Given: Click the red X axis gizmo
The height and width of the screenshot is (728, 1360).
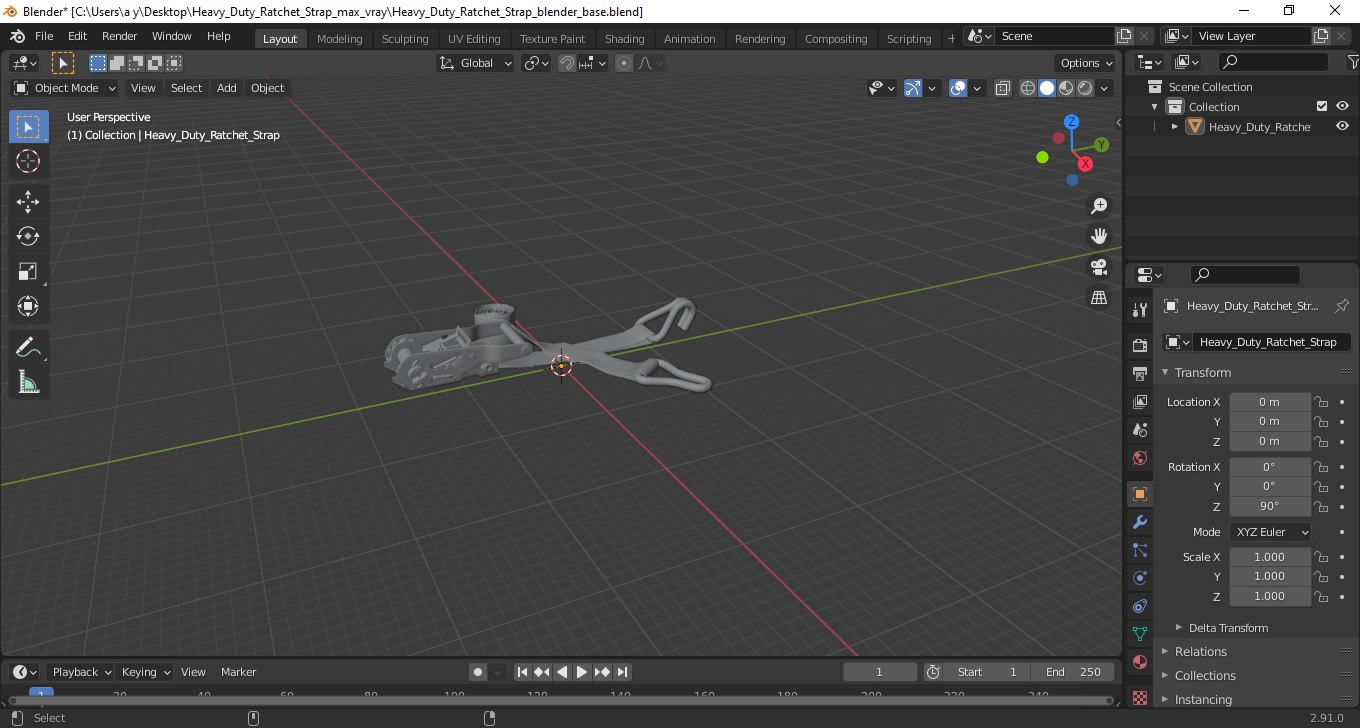Looking at the screenshot, I should tap(1085, 164).
